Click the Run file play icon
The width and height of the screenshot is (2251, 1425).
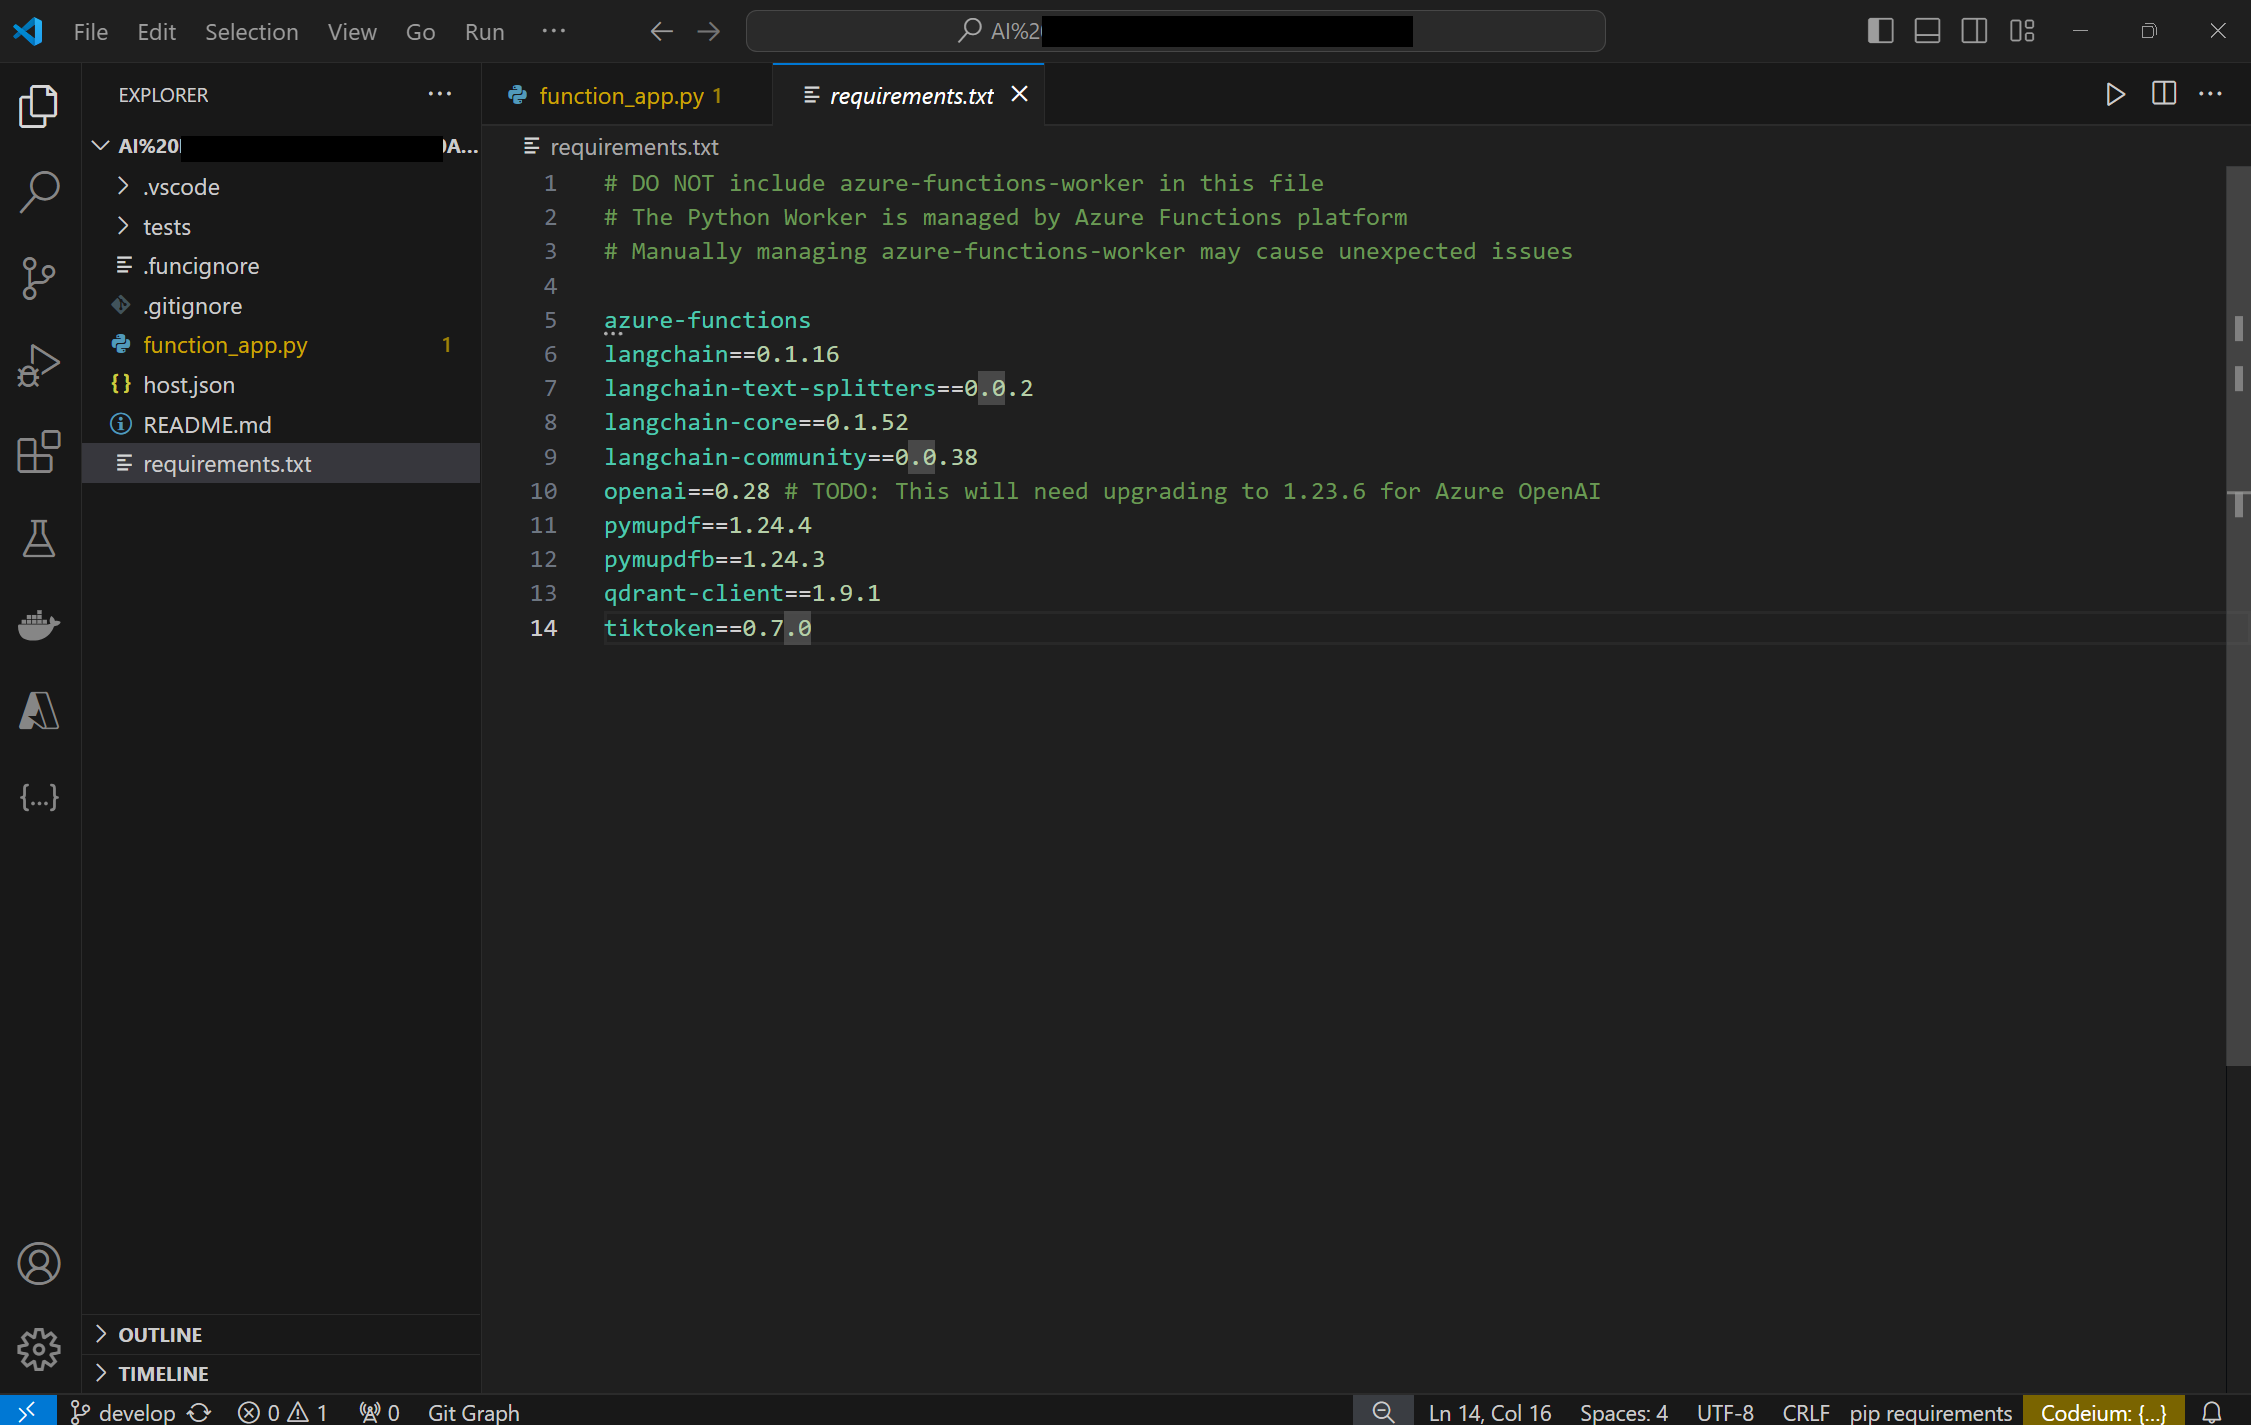click(2115, 94)
